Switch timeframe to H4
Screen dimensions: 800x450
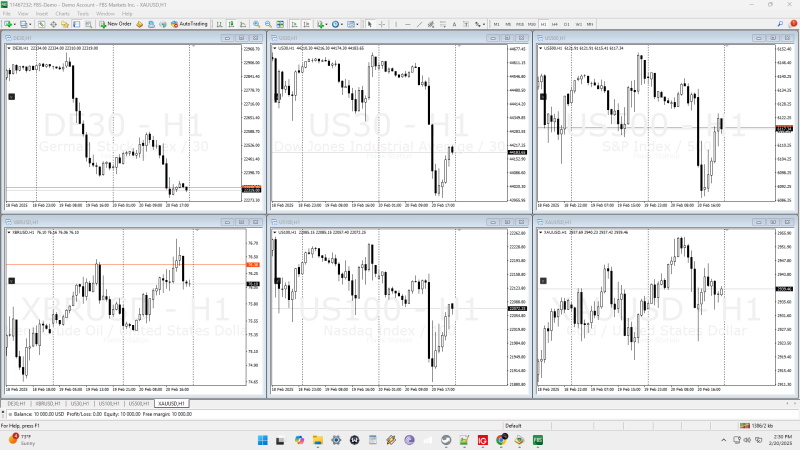(555, 24)
